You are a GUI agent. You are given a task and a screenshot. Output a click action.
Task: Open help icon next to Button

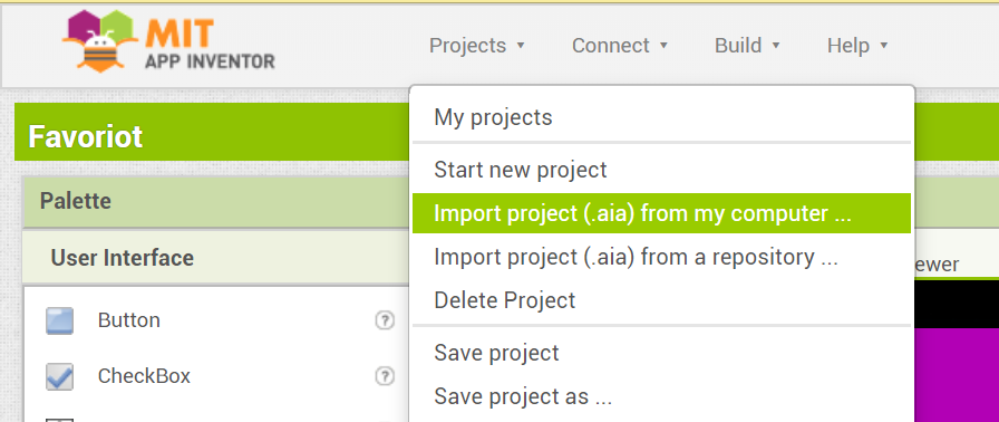[382, 321]
